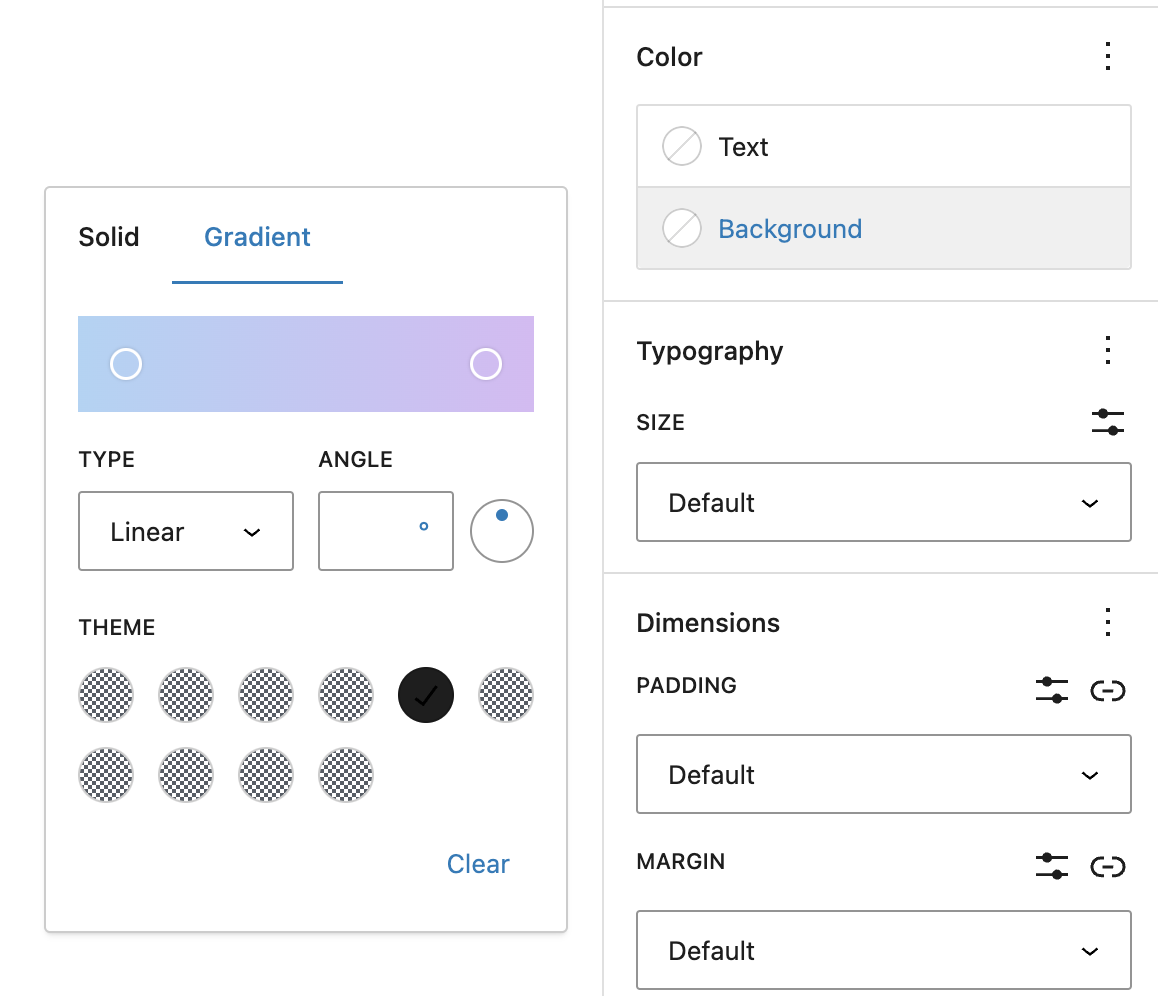Click the Padding custom sides icon

click(1051, 690)
